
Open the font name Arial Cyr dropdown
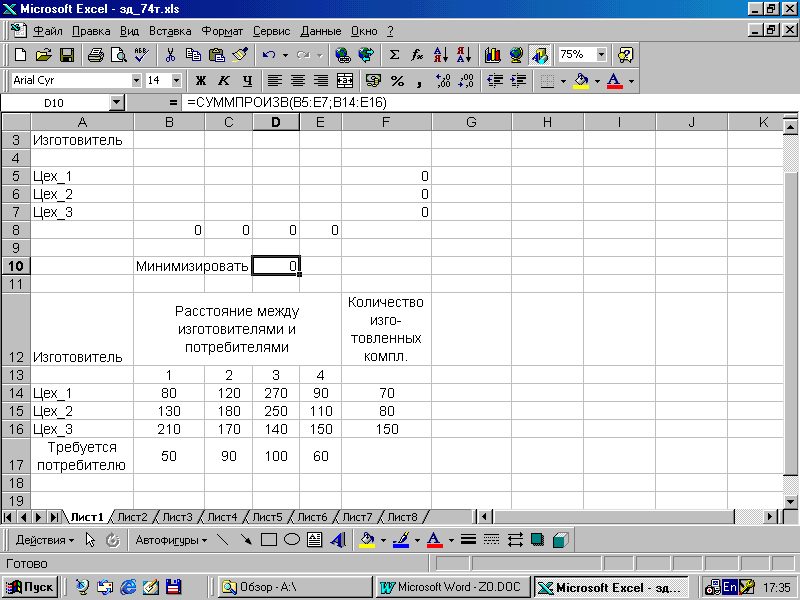136,81
